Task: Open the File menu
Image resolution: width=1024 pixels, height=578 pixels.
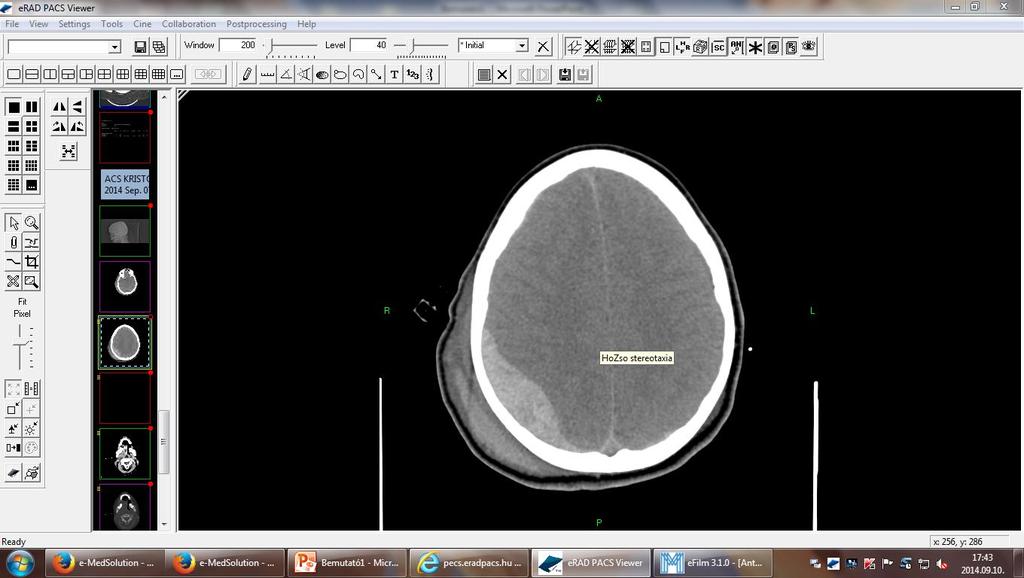Action: pyautogui.click(x=12, y=24)
